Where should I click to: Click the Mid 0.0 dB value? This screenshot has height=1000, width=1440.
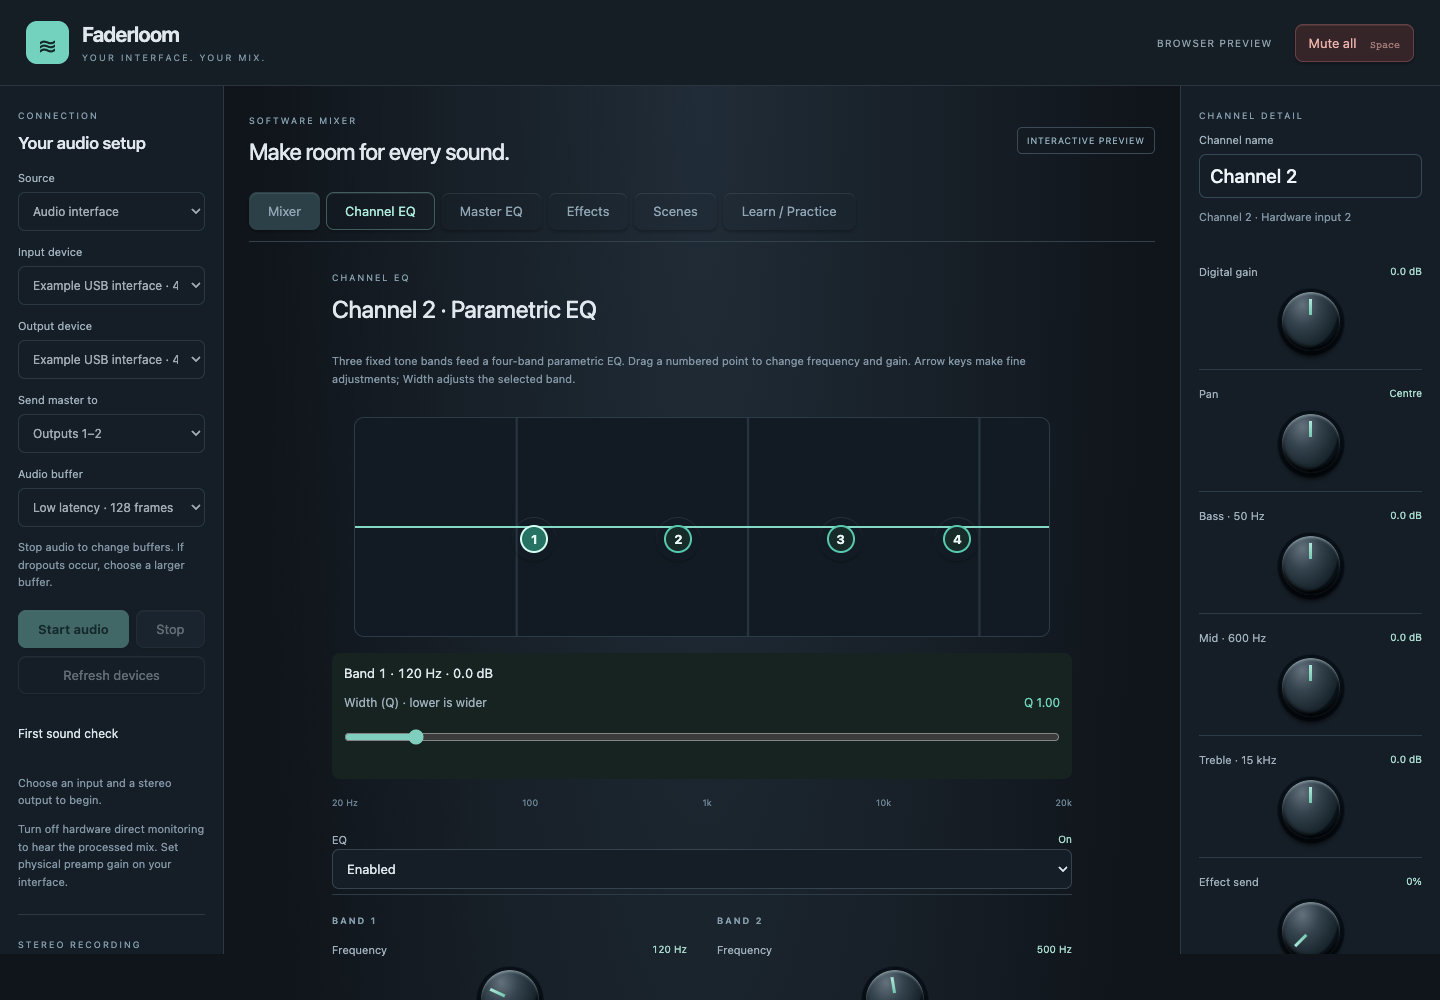coord(1405,637)
